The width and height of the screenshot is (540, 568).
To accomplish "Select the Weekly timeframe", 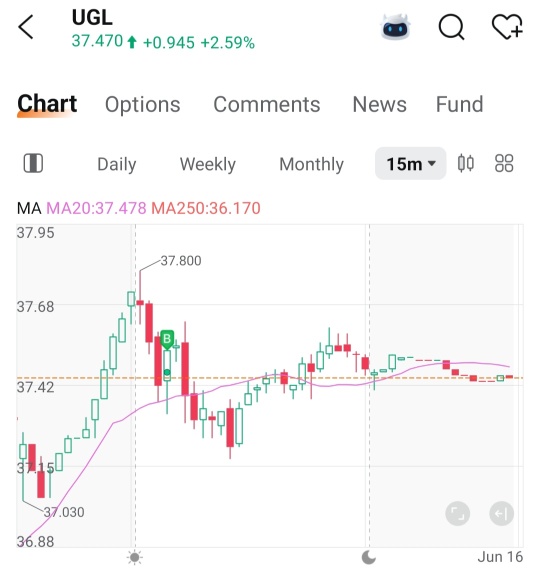I will [208, 164].
